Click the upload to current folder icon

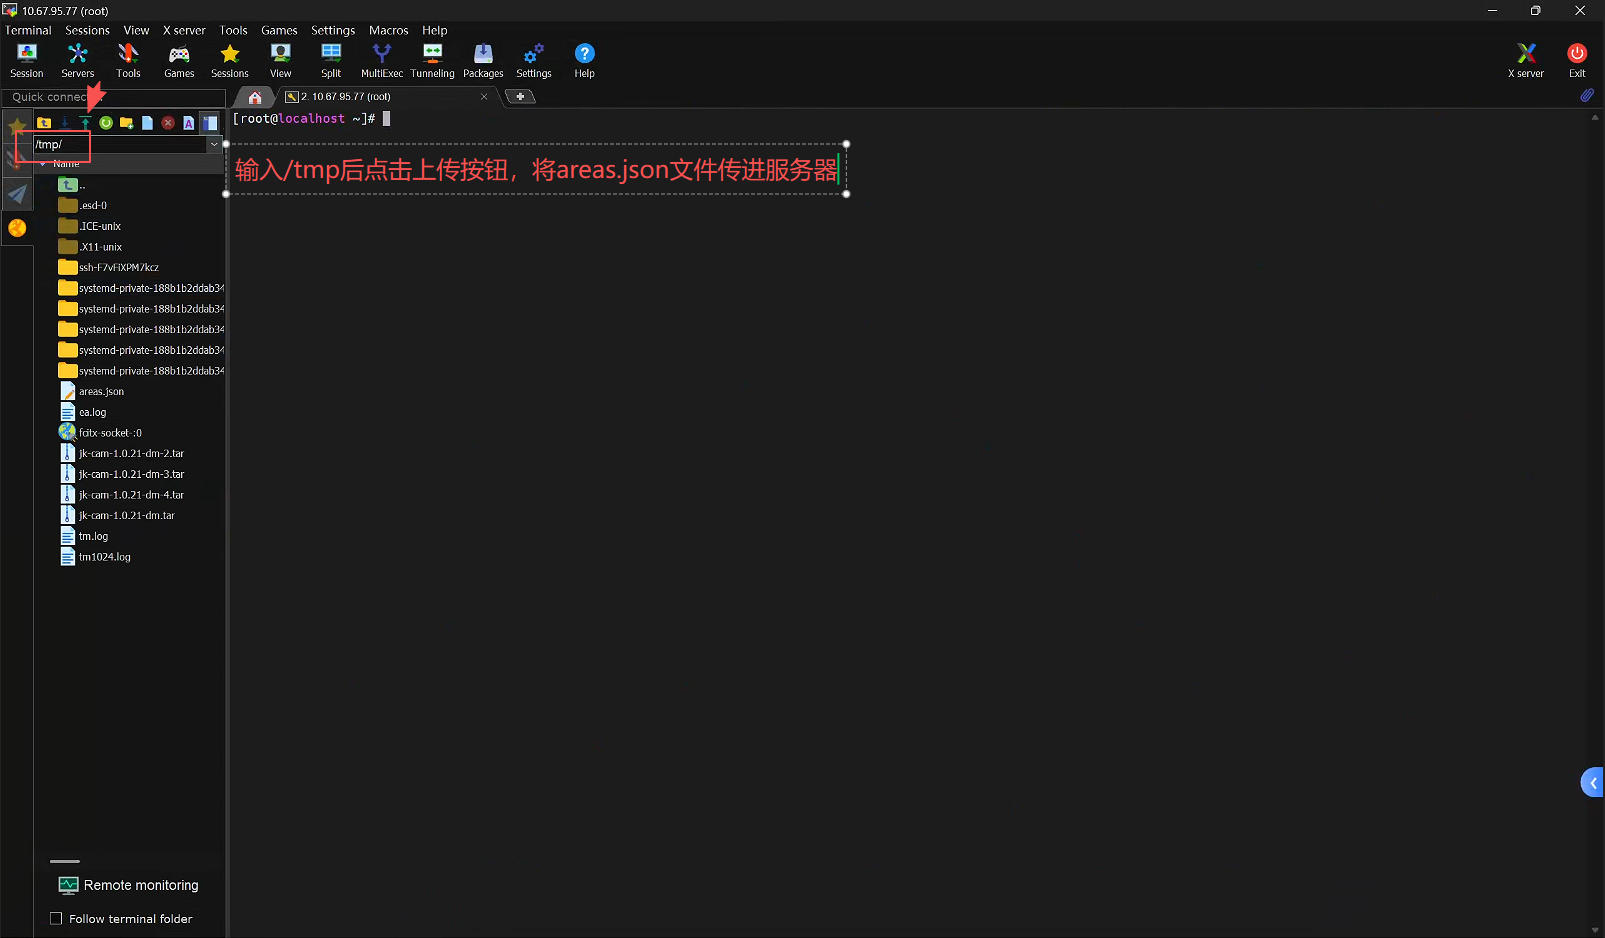point(85,123)
